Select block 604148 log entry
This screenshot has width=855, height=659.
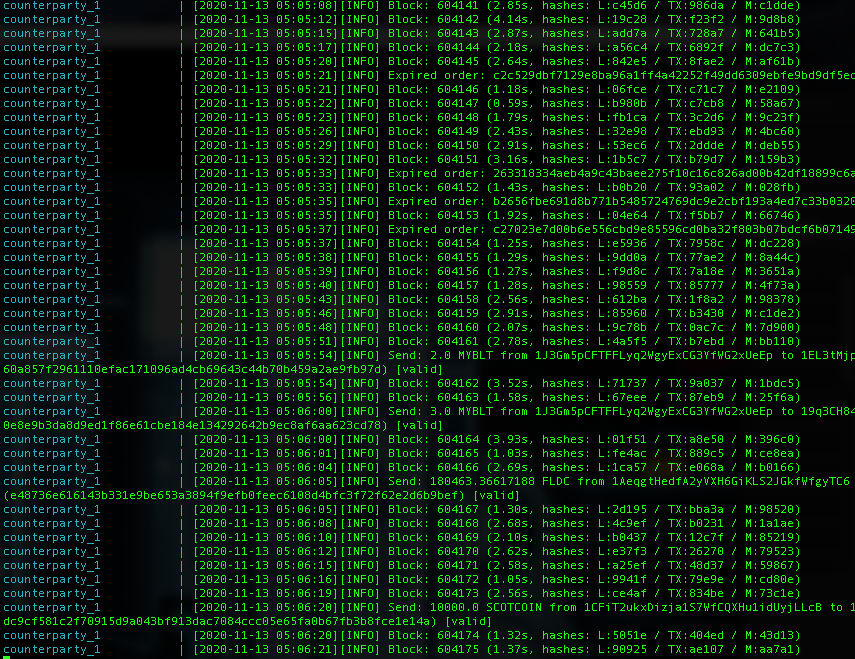click(x=402, y=118)
